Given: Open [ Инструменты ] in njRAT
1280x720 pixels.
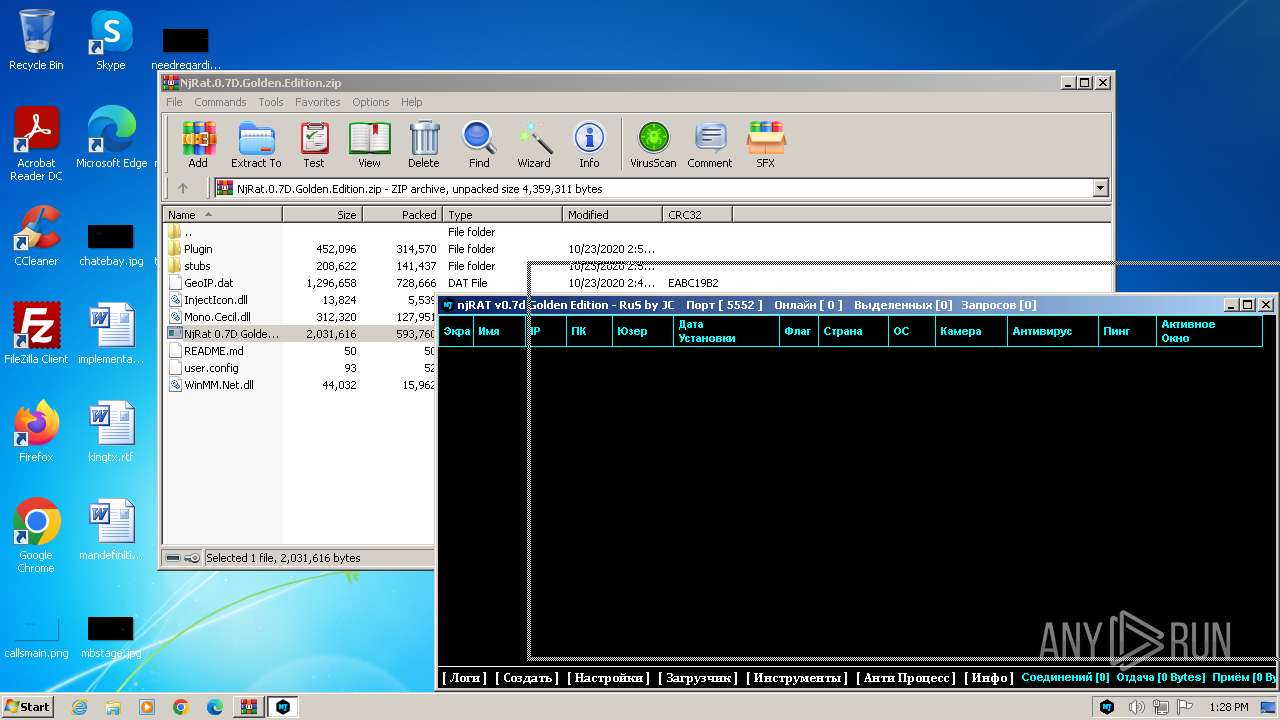Looking at the screenshot, I should tap(798, 678).
